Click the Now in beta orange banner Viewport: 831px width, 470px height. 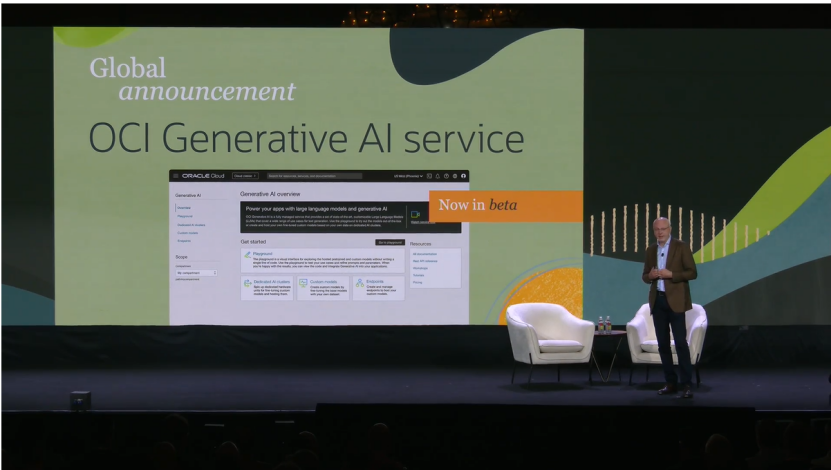click(x=506, y=206)
